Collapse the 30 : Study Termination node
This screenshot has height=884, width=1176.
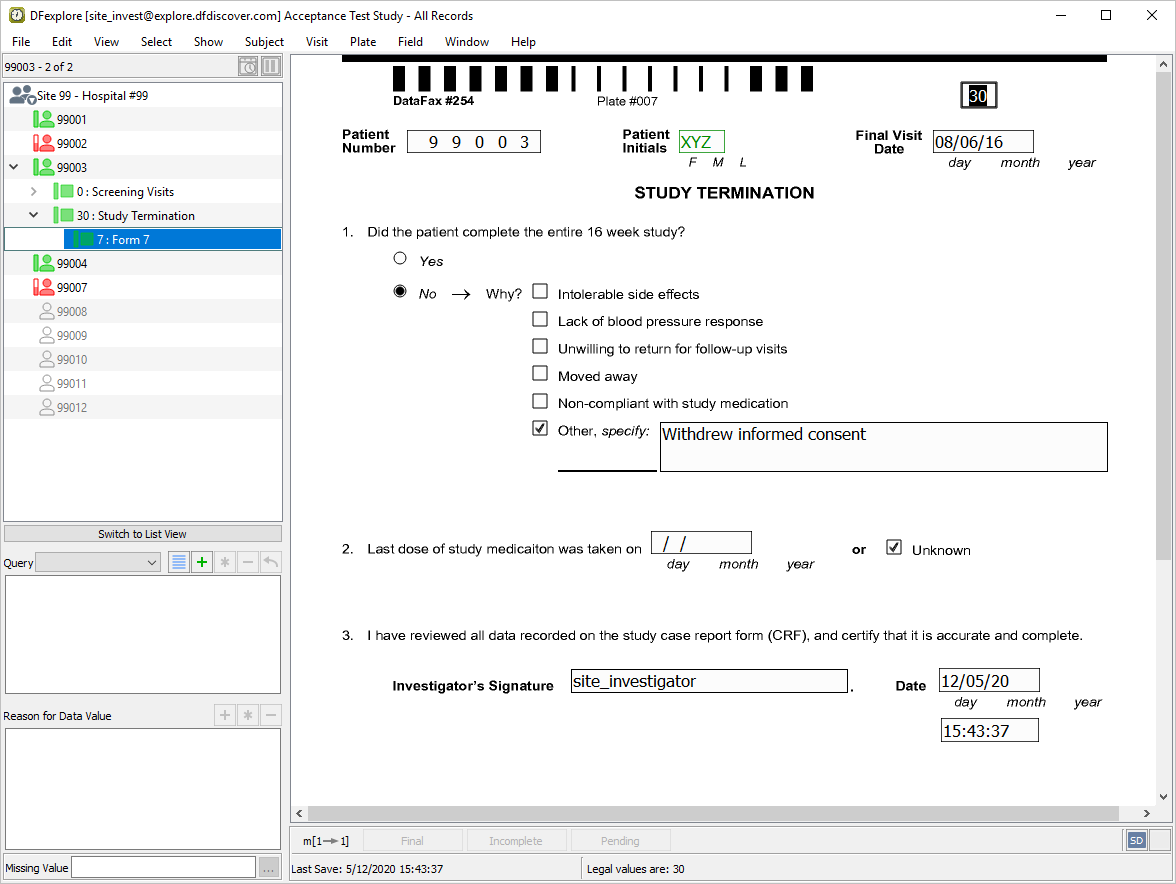point(33,215)
